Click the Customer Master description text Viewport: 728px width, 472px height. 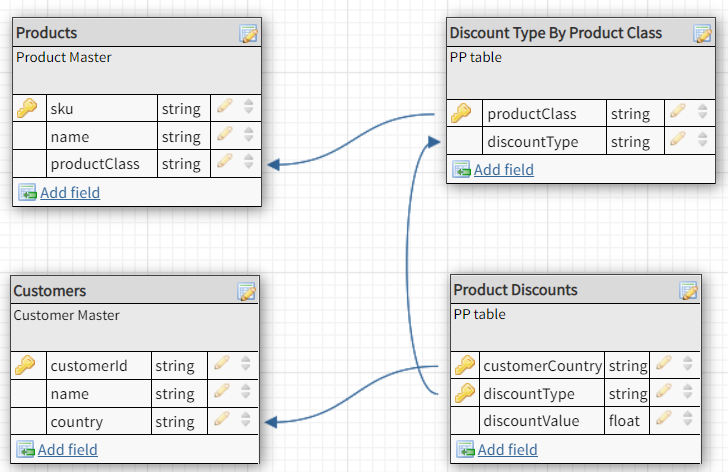coord(67,315)
